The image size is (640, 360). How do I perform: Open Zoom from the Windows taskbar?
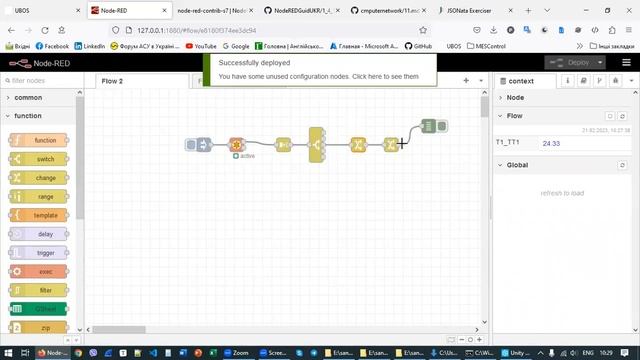point(237,353)
